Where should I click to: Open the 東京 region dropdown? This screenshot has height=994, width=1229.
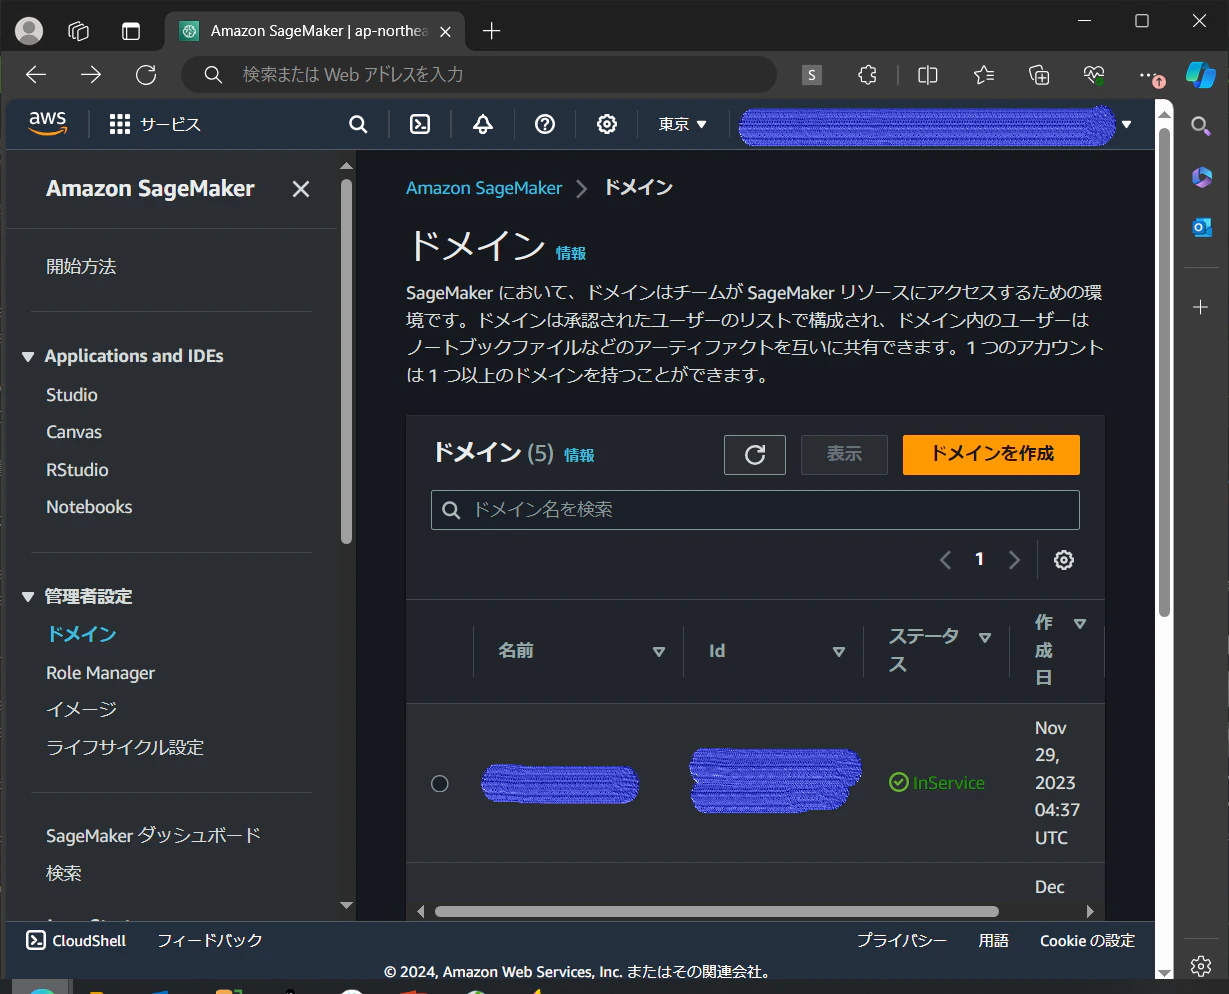(683, 124)
